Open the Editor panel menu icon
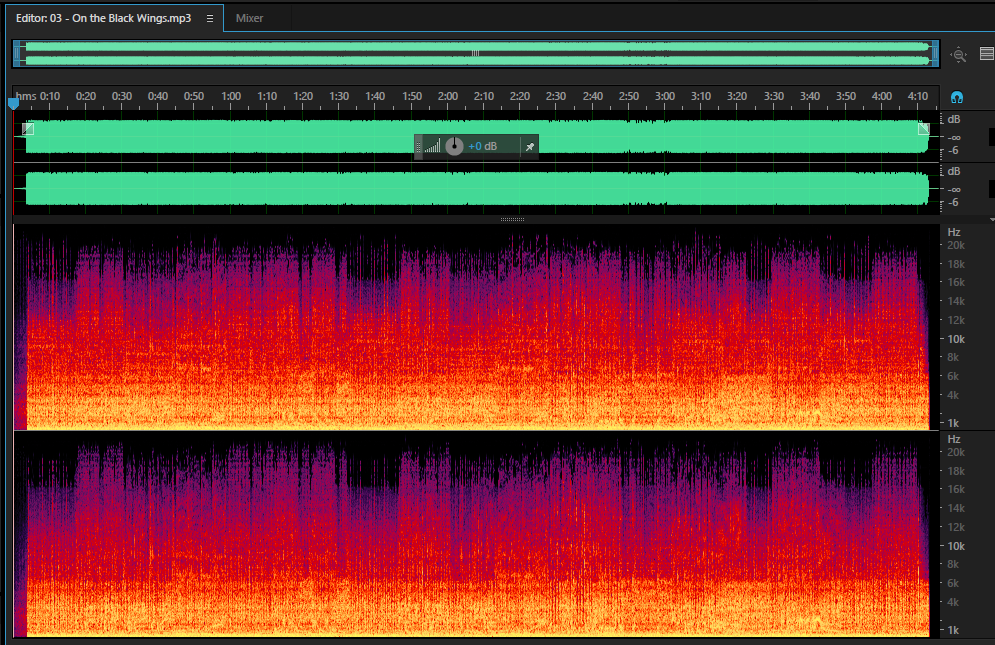This screenshot has width=995, height=645. 210,18
